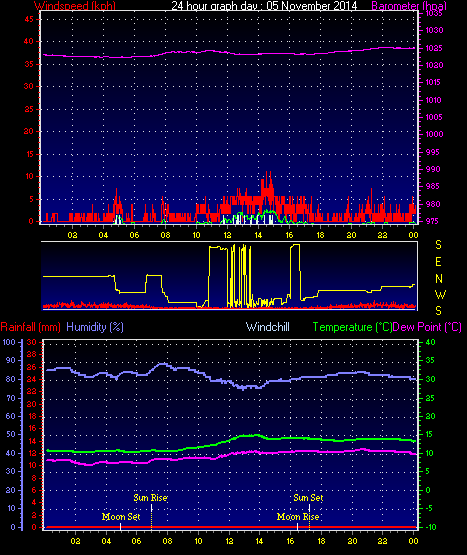Click the 18 hour label under windspeed chart
This screenshot has height=555, width=467.
320,235
